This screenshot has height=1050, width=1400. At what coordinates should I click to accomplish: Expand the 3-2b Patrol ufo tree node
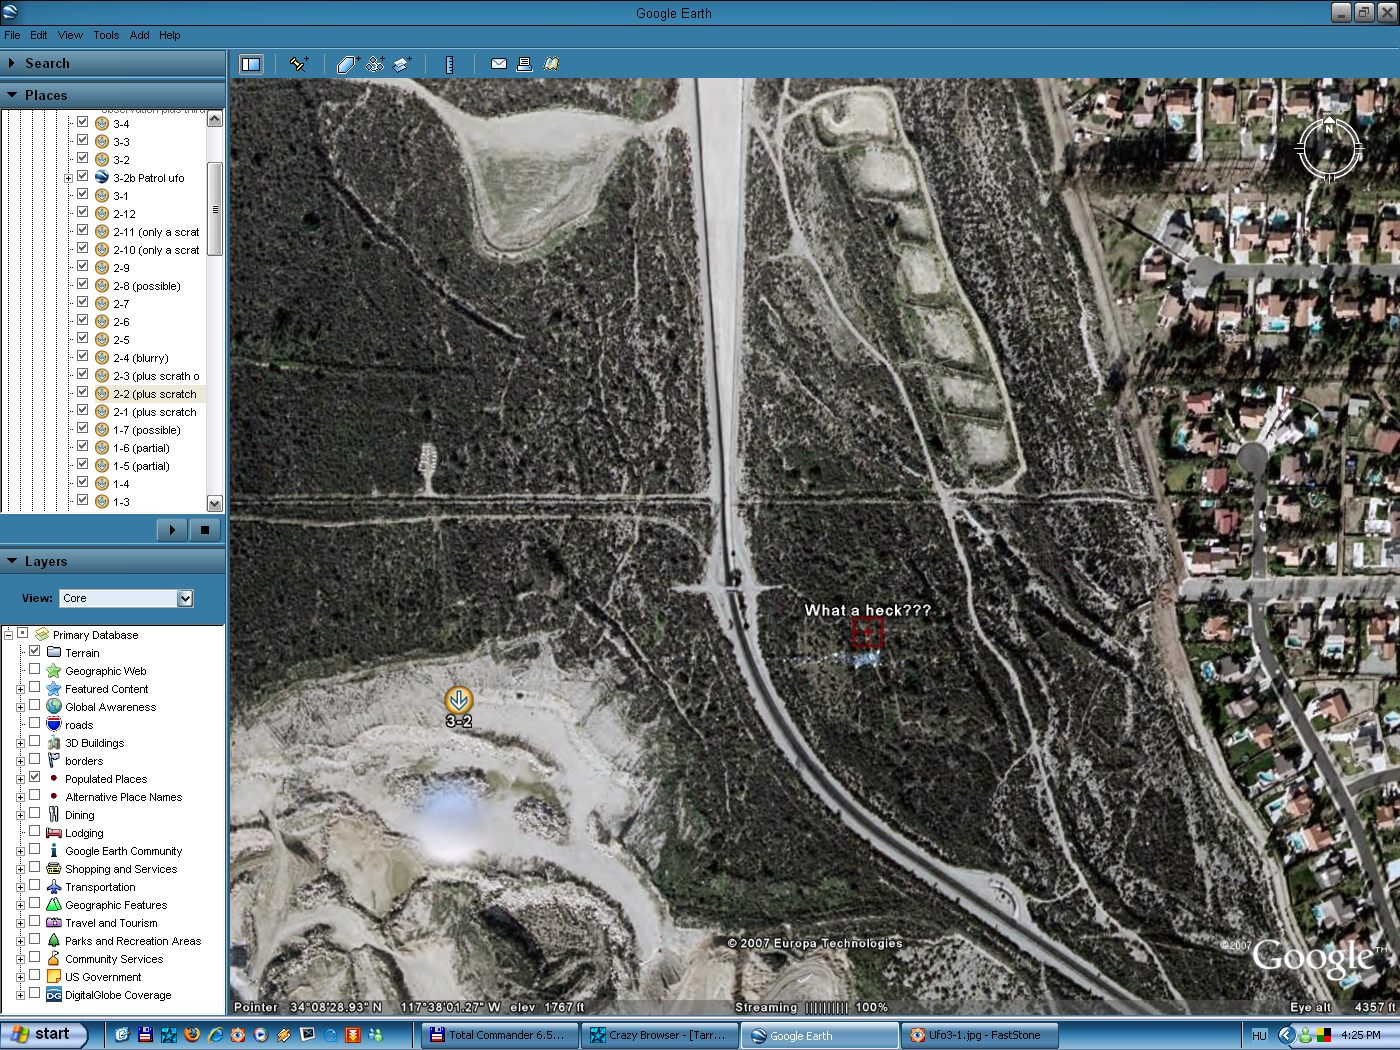68,178
